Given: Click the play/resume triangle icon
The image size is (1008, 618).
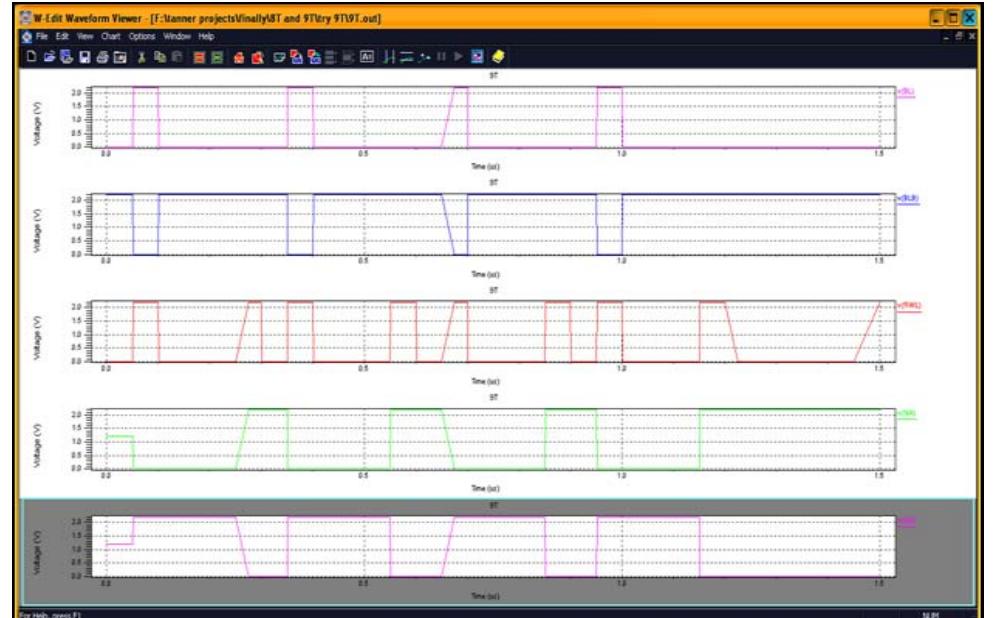Looking at the screenshot, I should (x=458, y=57).
